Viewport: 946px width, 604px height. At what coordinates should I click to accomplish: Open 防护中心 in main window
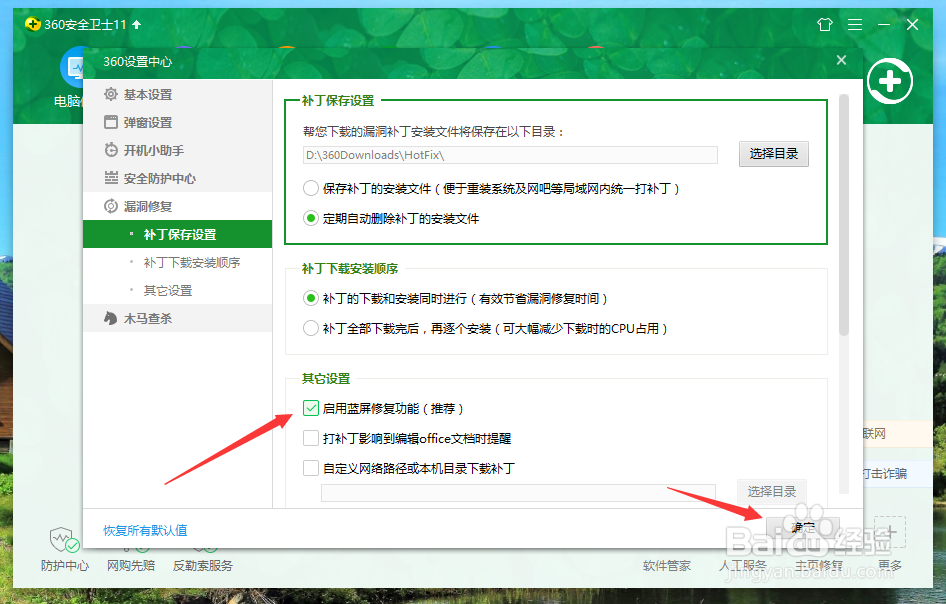click(65, 550)
